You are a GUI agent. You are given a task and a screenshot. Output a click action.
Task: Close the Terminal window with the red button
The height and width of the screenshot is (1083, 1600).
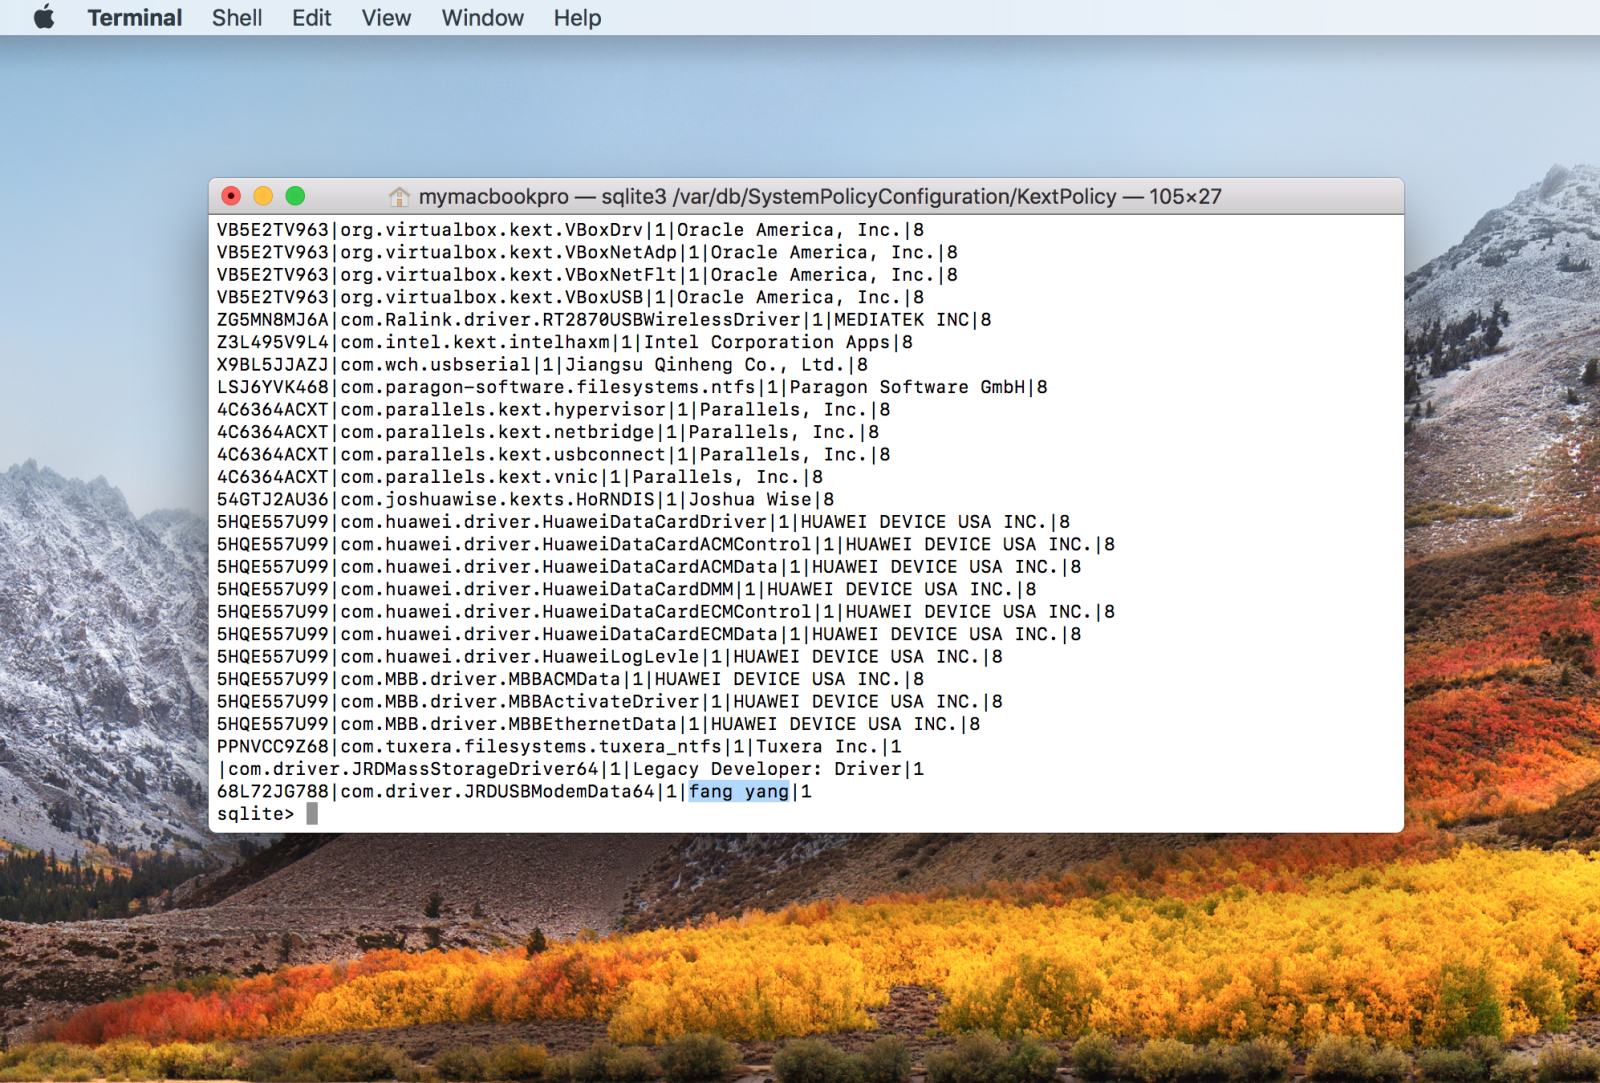(x=231, y=196)
